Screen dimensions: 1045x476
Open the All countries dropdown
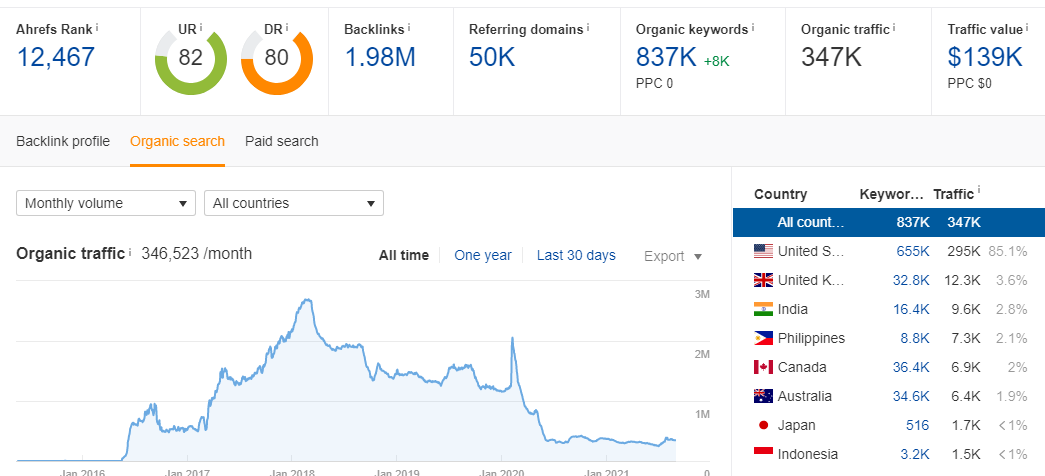(294, 203)
